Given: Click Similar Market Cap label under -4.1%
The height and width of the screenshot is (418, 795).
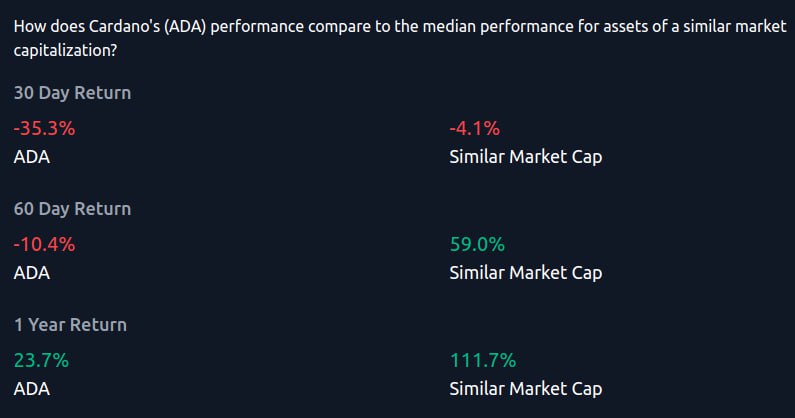Looking at the screenshot, I should coord(526,157).
